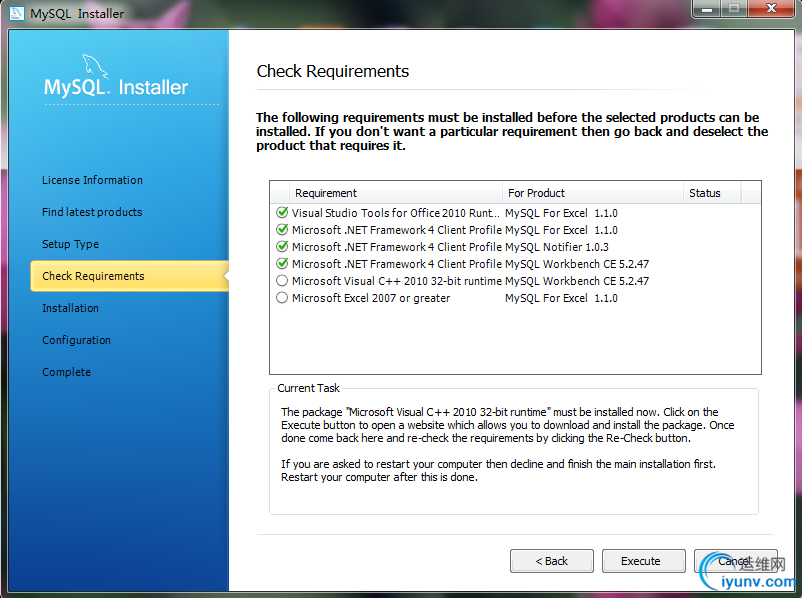Screen dimensions: 802x598
Task: Click the Back button
Action: [x=552, y=561]
